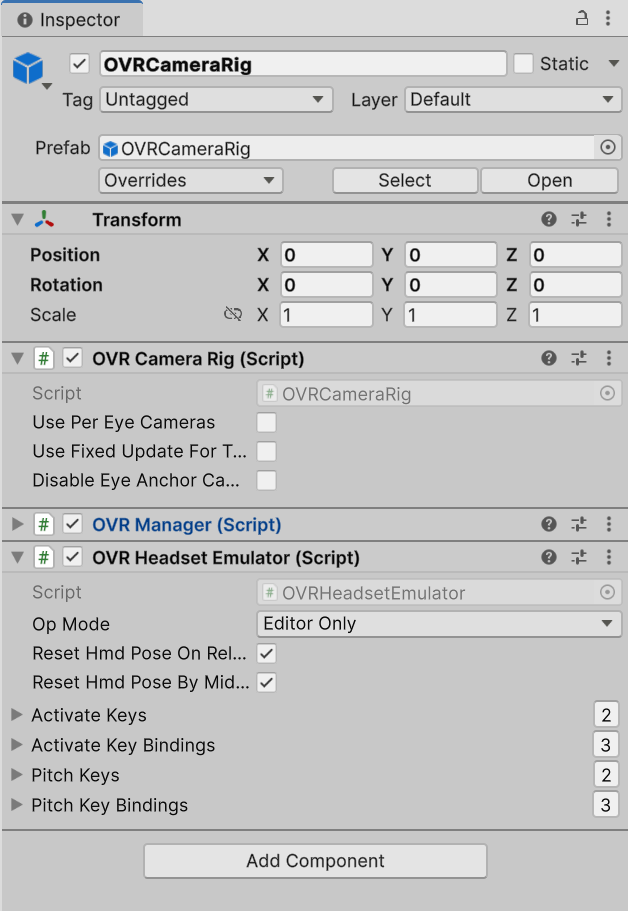Open Transform component help icon

click(x=549, y=220)
